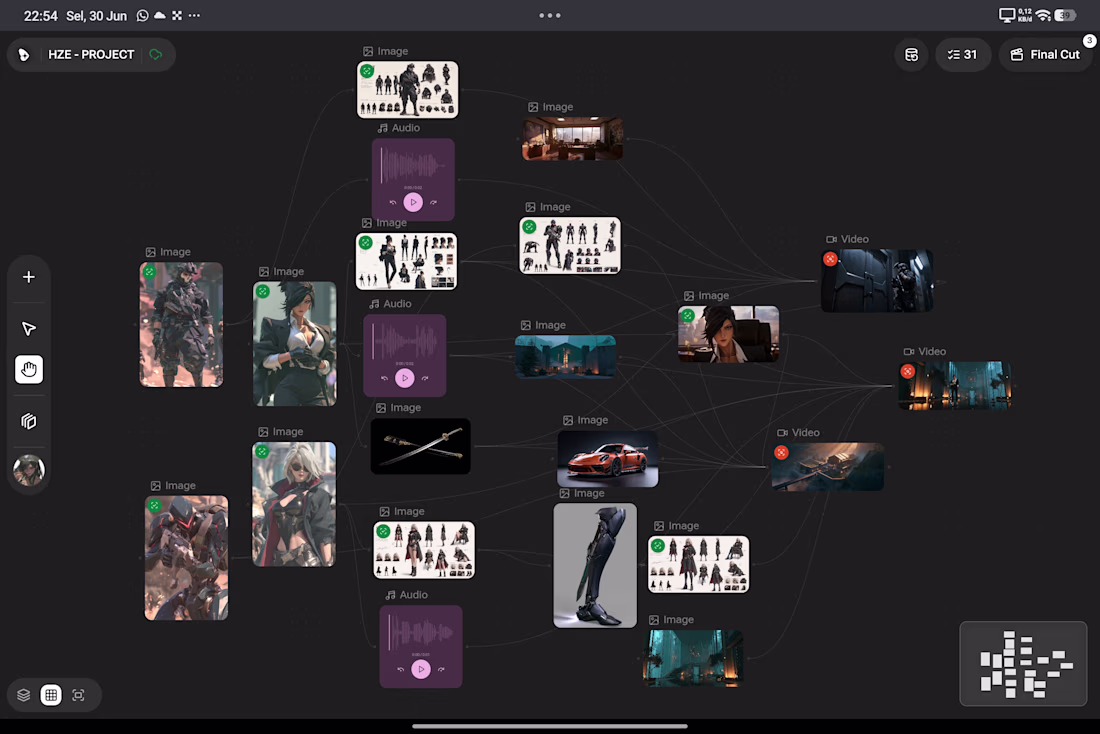Viewport: 1100px width, 734px height.
Task: Select the dark-haired woman character sheet node
Action: pyautogui.click(x=406, y=261)
